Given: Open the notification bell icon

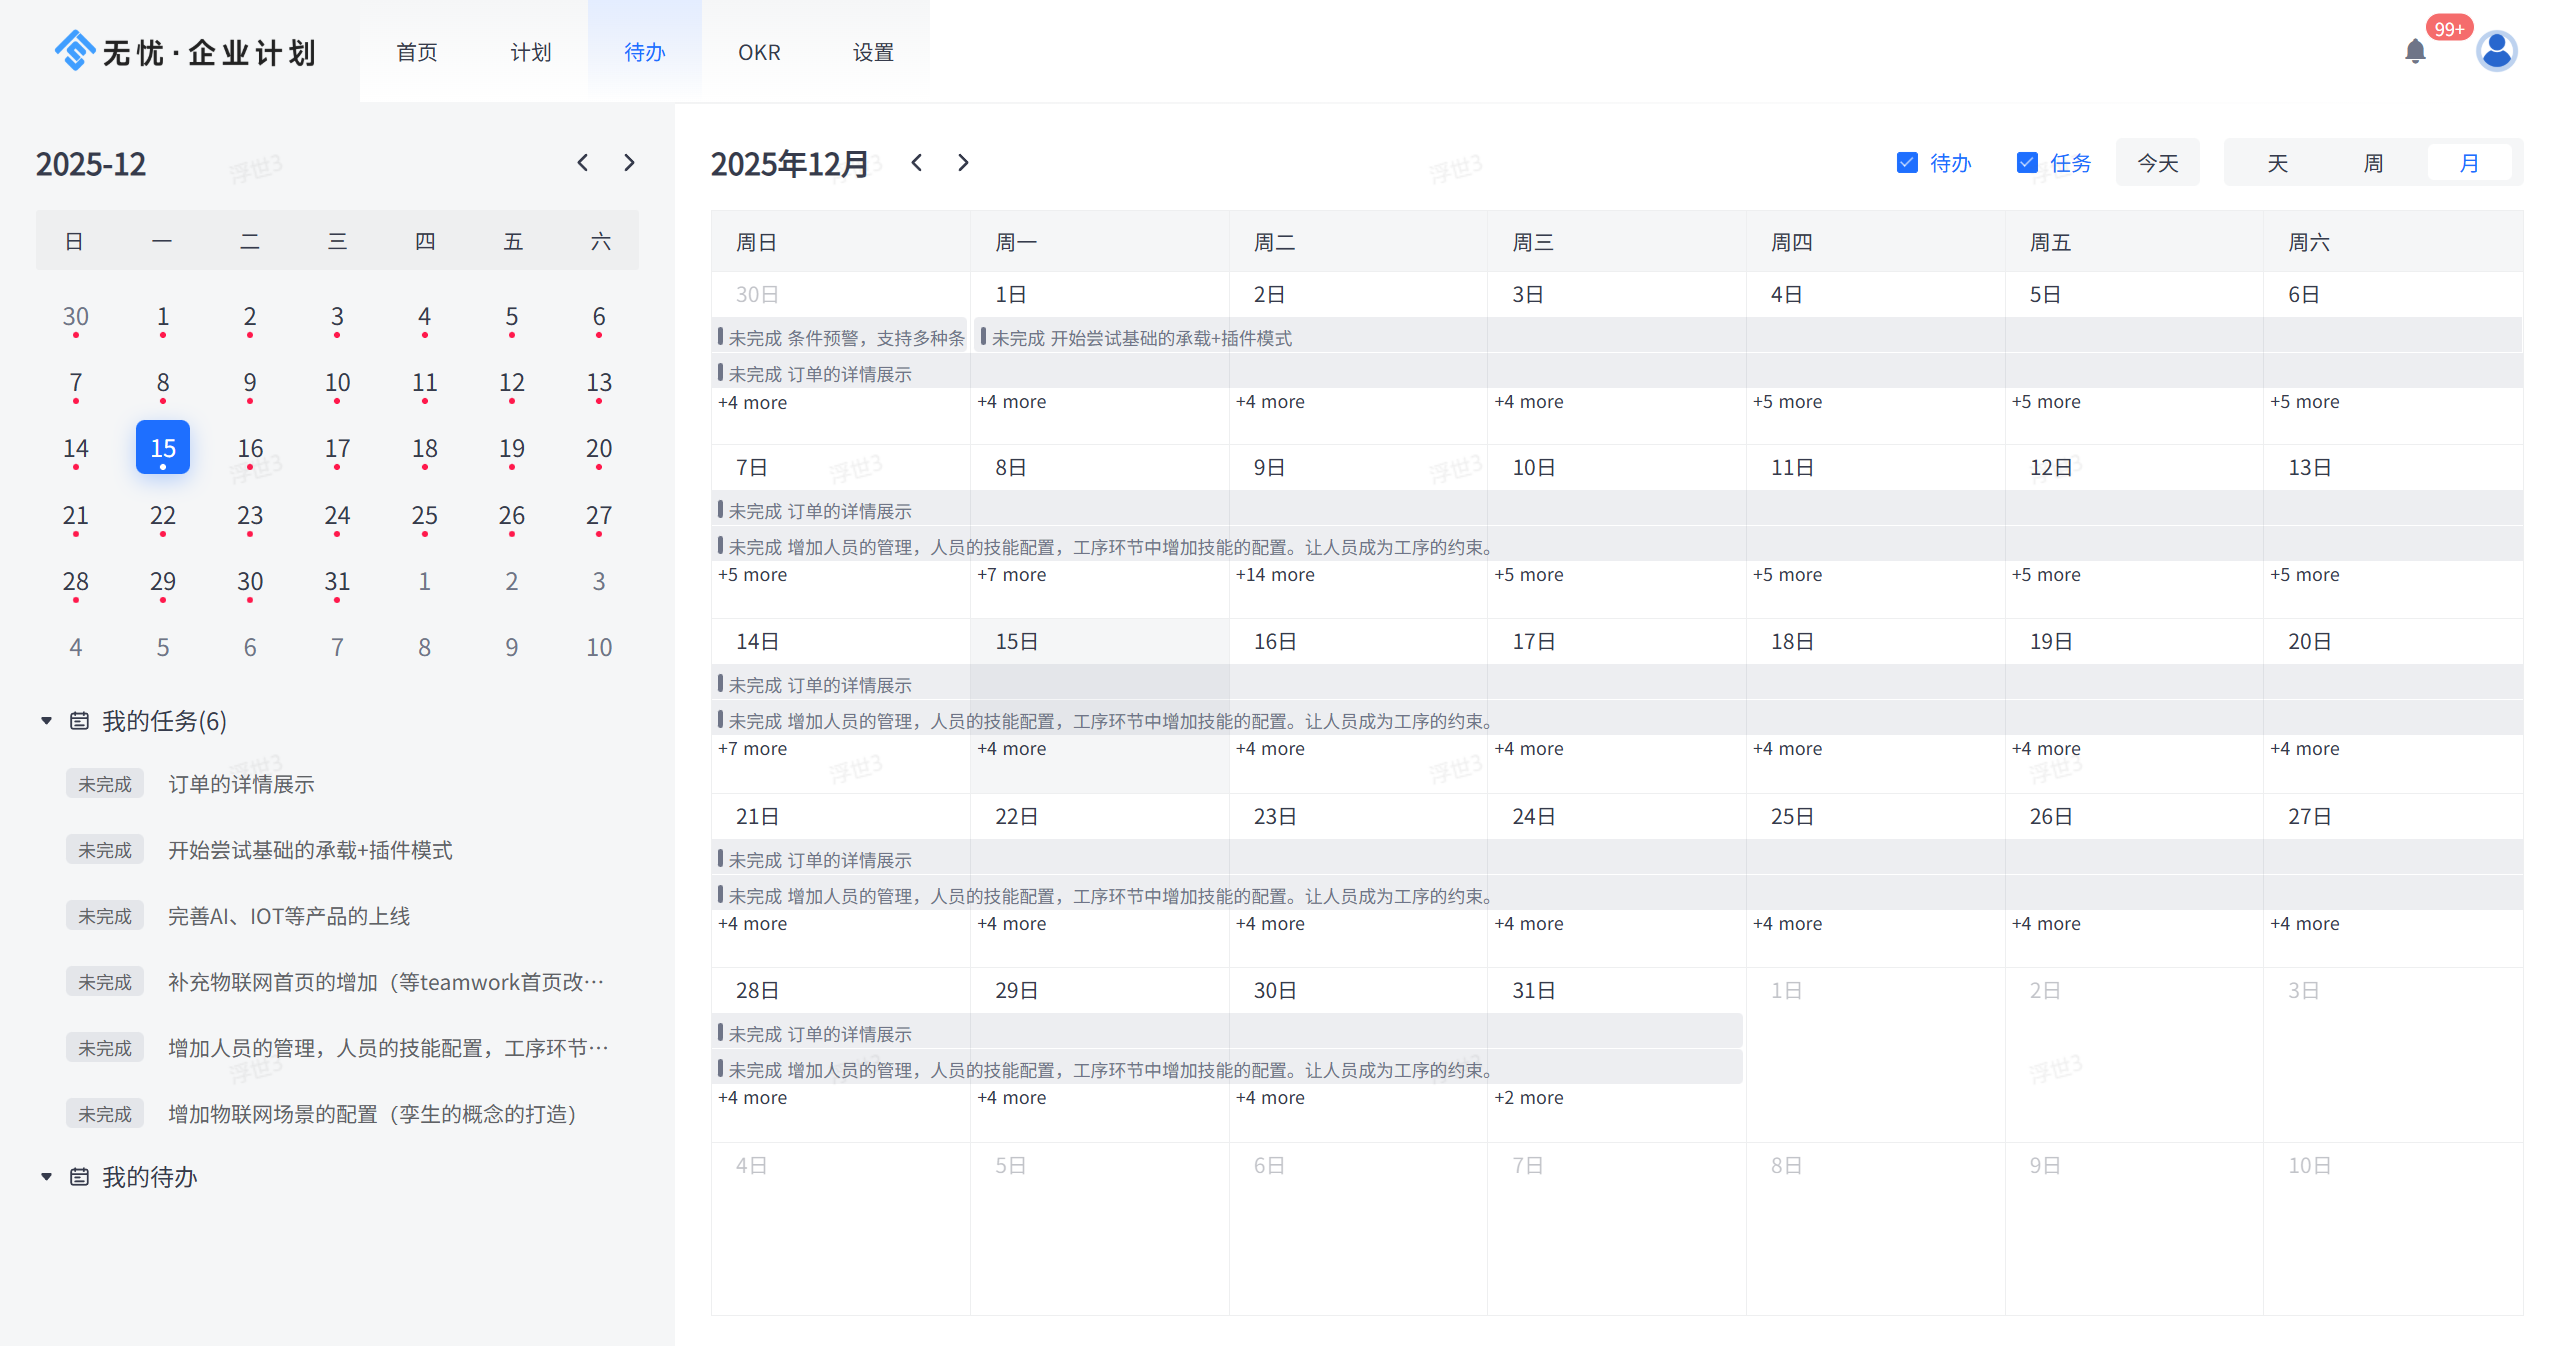Looking at the screenshot, I should tap(2414, 52).
